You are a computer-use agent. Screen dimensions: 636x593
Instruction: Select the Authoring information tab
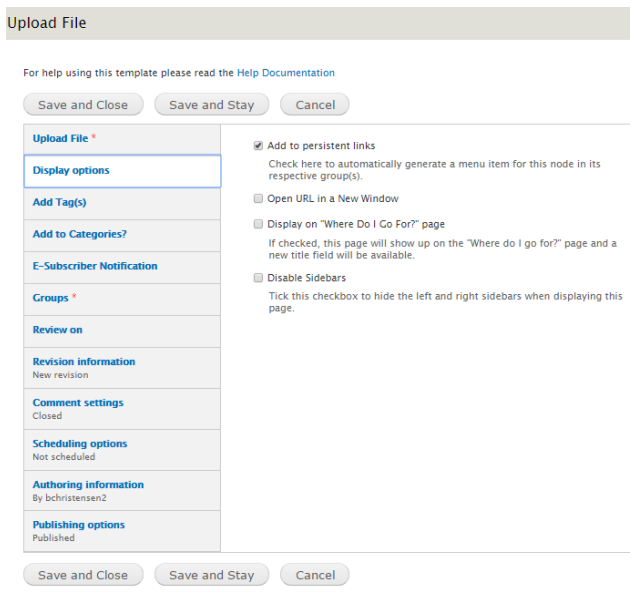tap(122, 490)
